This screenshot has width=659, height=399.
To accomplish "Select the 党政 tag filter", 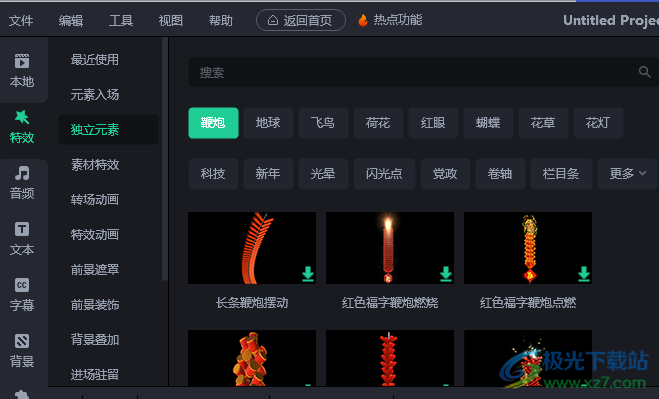I will tap(445, 174).
